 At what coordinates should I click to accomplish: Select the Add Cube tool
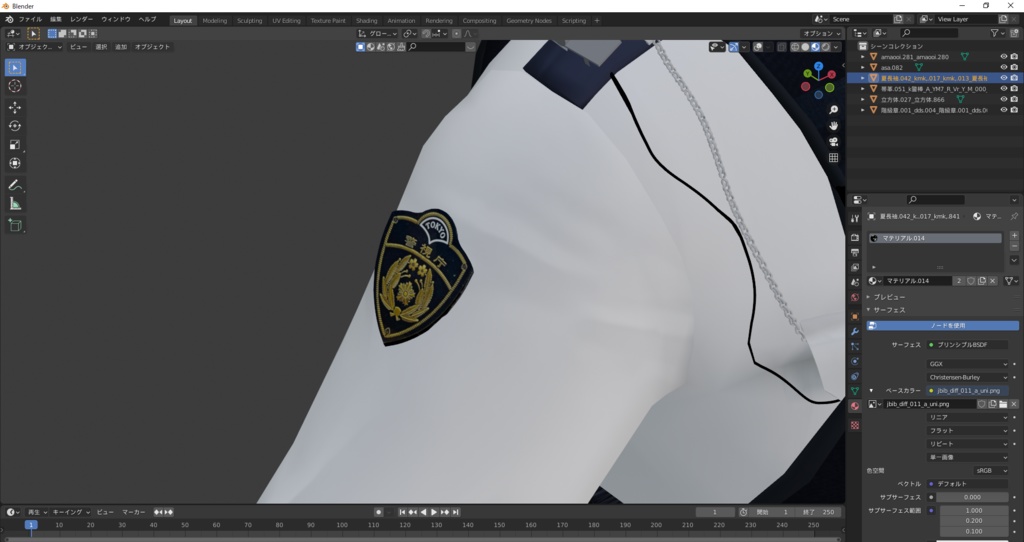coord(15,225)
